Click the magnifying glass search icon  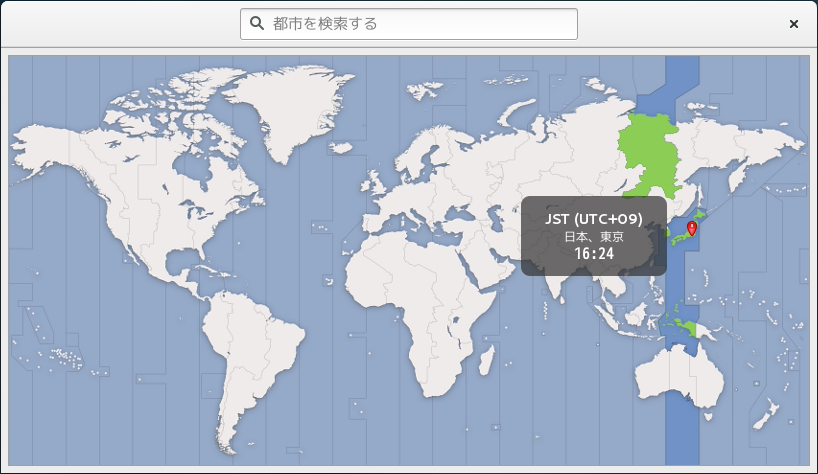257,23
